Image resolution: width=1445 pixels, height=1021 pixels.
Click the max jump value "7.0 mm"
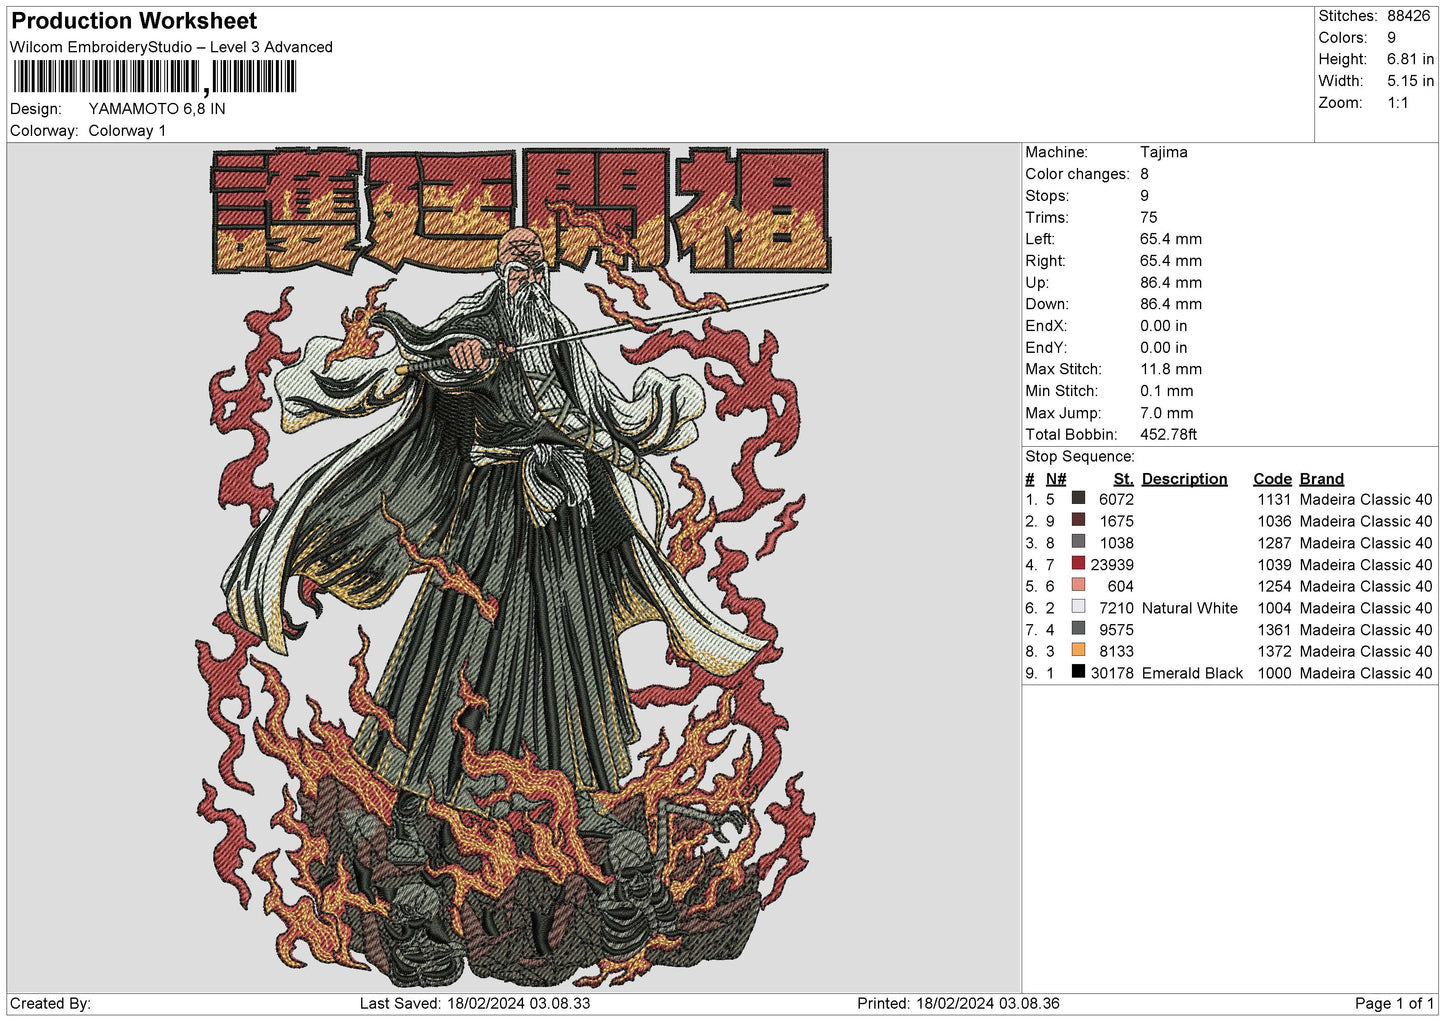1167,413
